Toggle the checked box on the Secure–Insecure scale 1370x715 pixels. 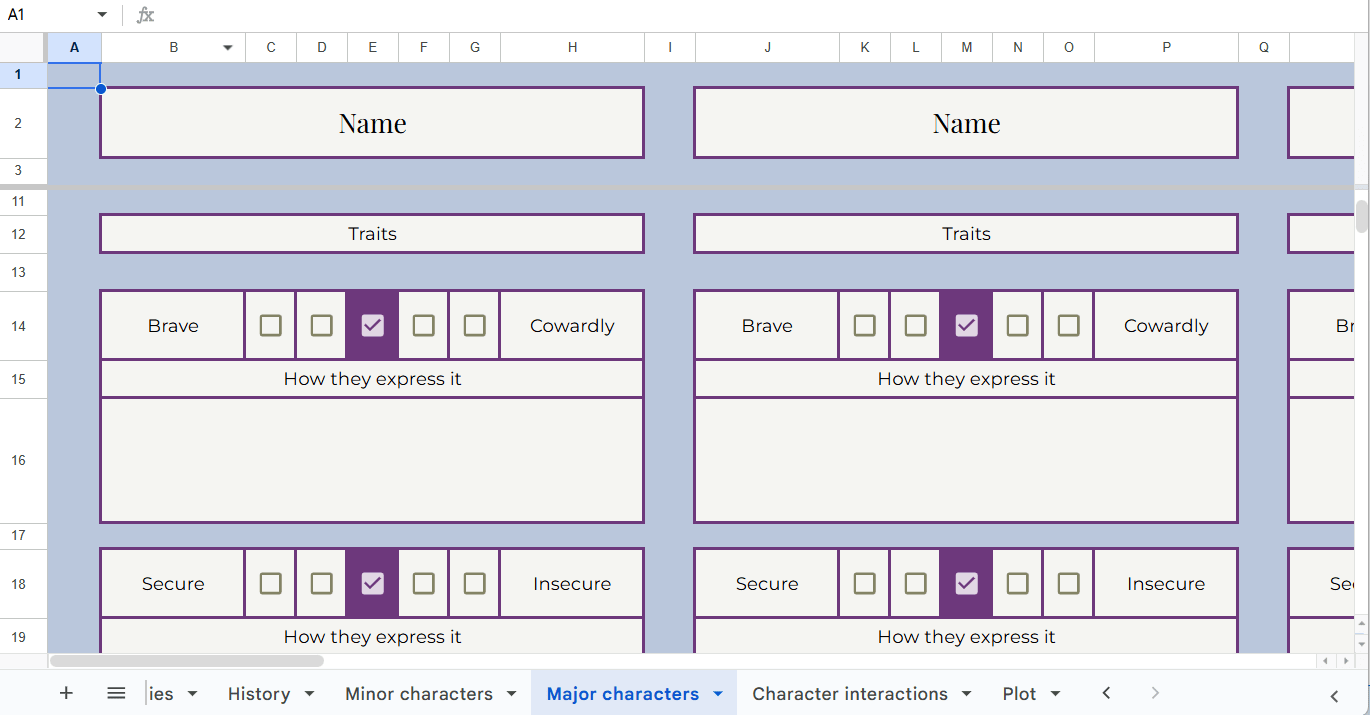[x=372, y=583]
